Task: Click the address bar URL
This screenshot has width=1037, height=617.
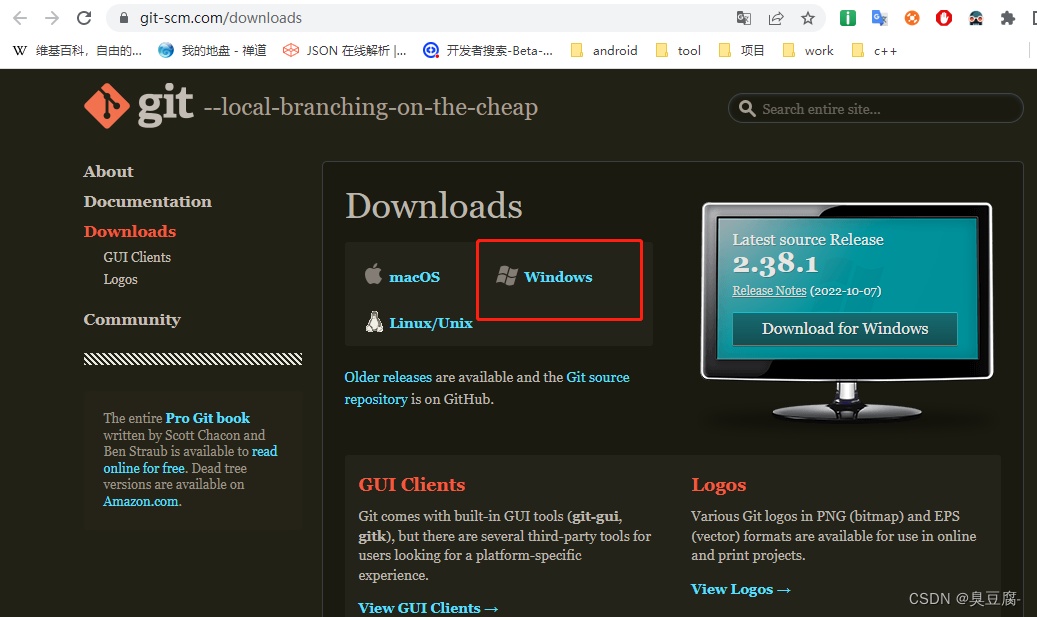Action: (221, 18)
